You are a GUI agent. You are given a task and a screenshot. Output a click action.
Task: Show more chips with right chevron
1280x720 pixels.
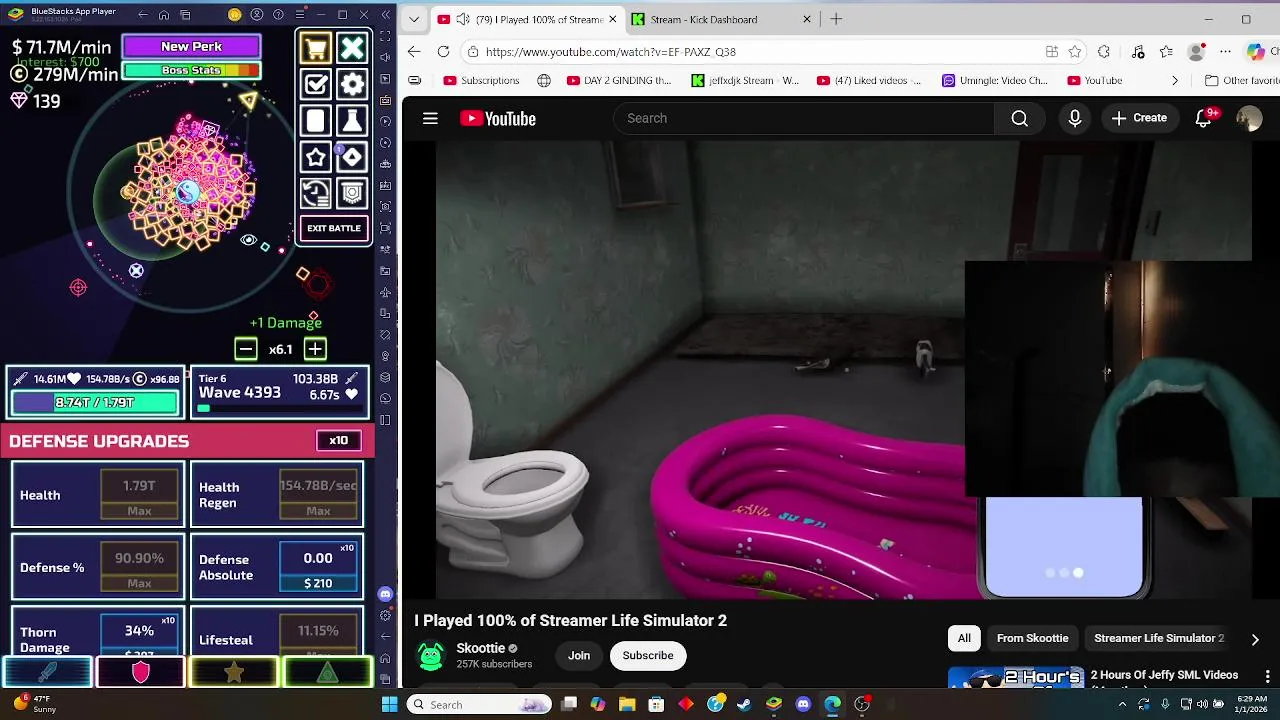(x=1255, y=639)
